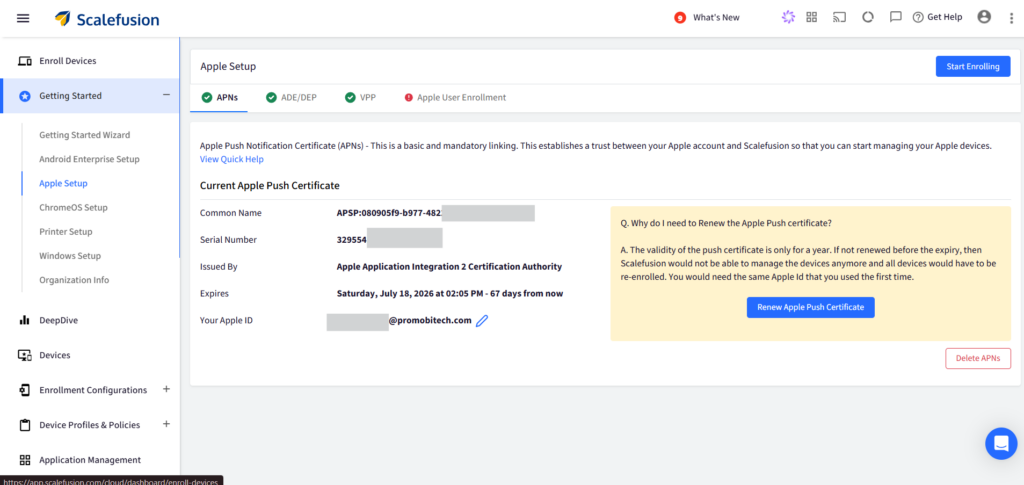Screen dimensions: 1024x485
Task: Open the hamburger navigation menu
Action: click(23, 18)
